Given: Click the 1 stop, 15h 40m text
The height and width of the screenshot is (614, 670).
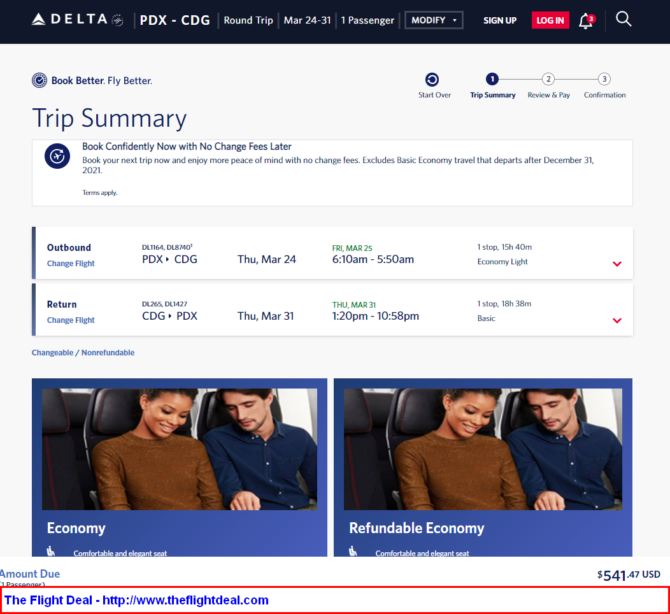Looking at the screenshot, I should tap(504, 247).
